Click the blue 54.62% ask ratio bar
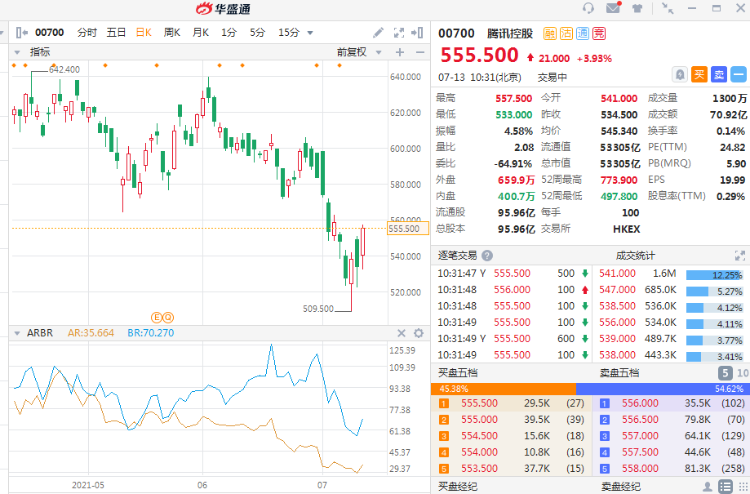 click(x=663, y=389)
